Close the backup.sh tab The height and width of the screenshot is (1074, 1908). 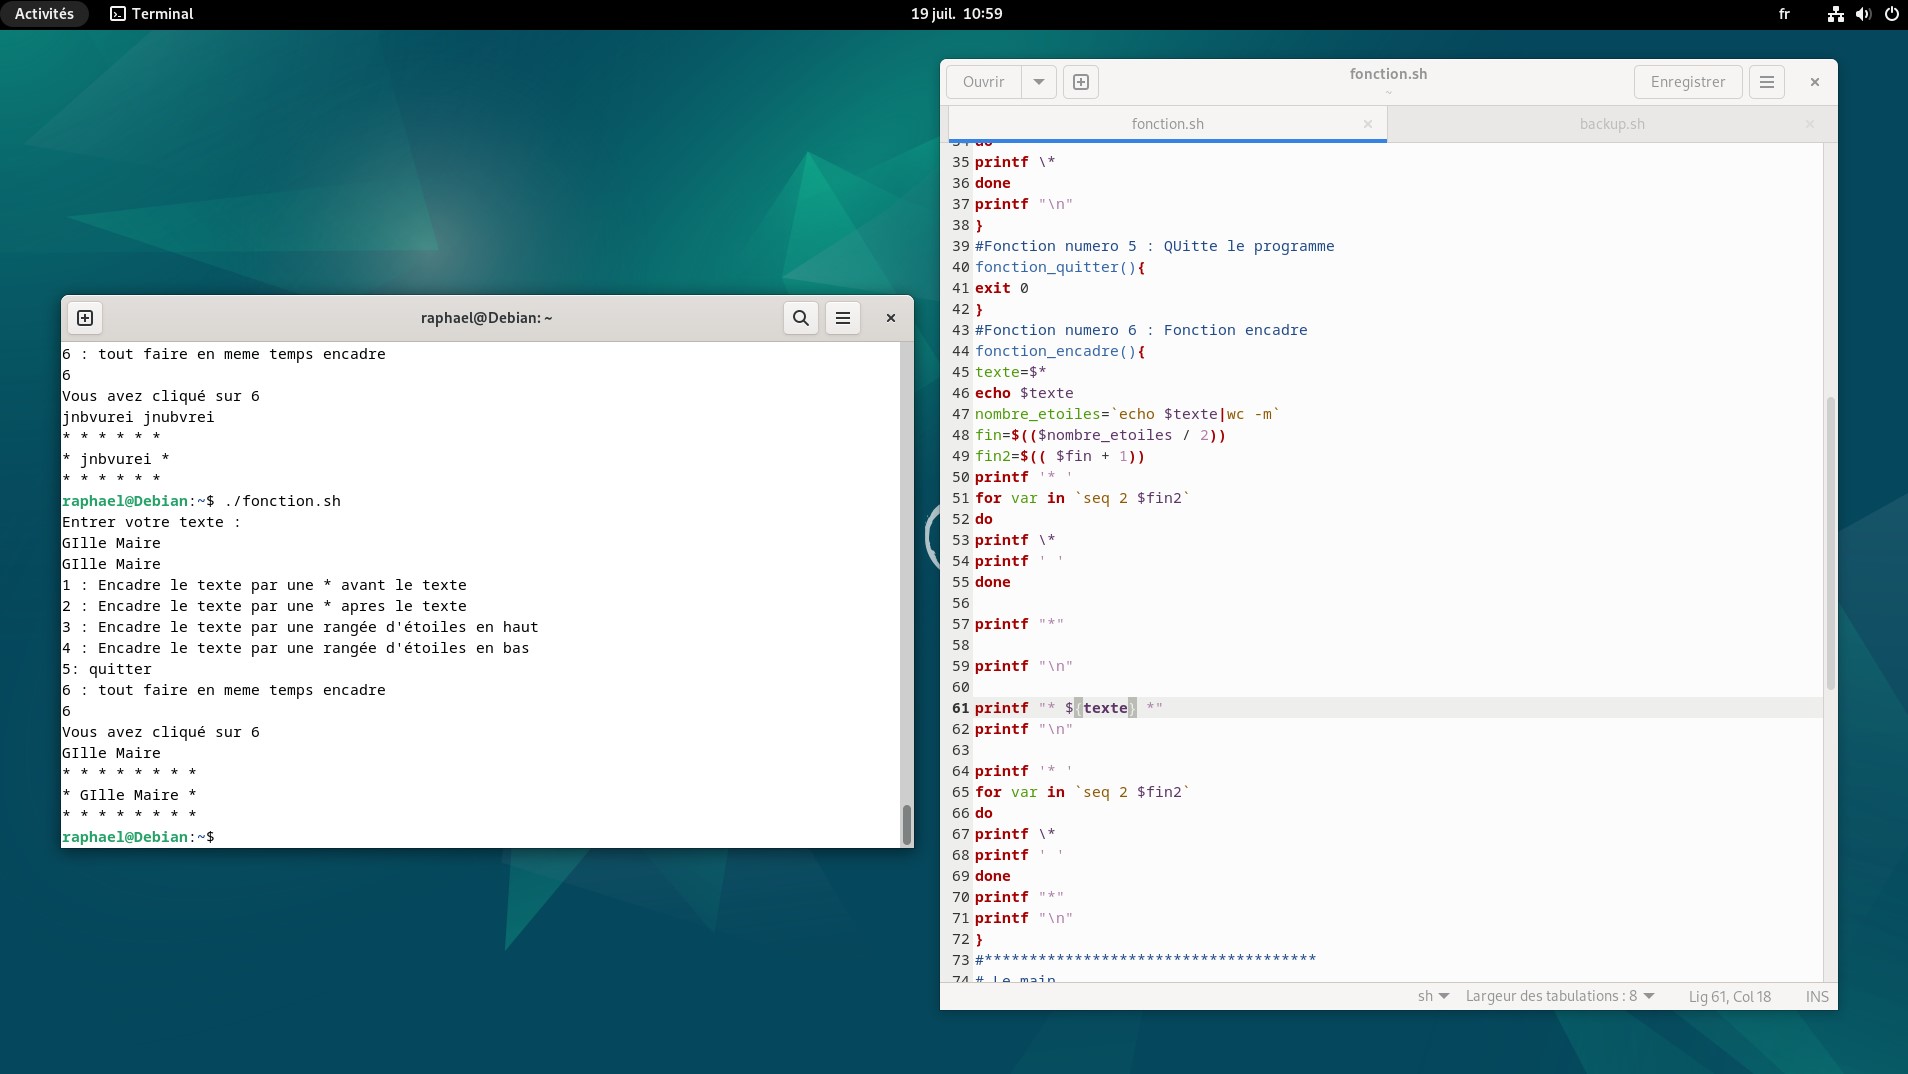tap(1809, 124)
